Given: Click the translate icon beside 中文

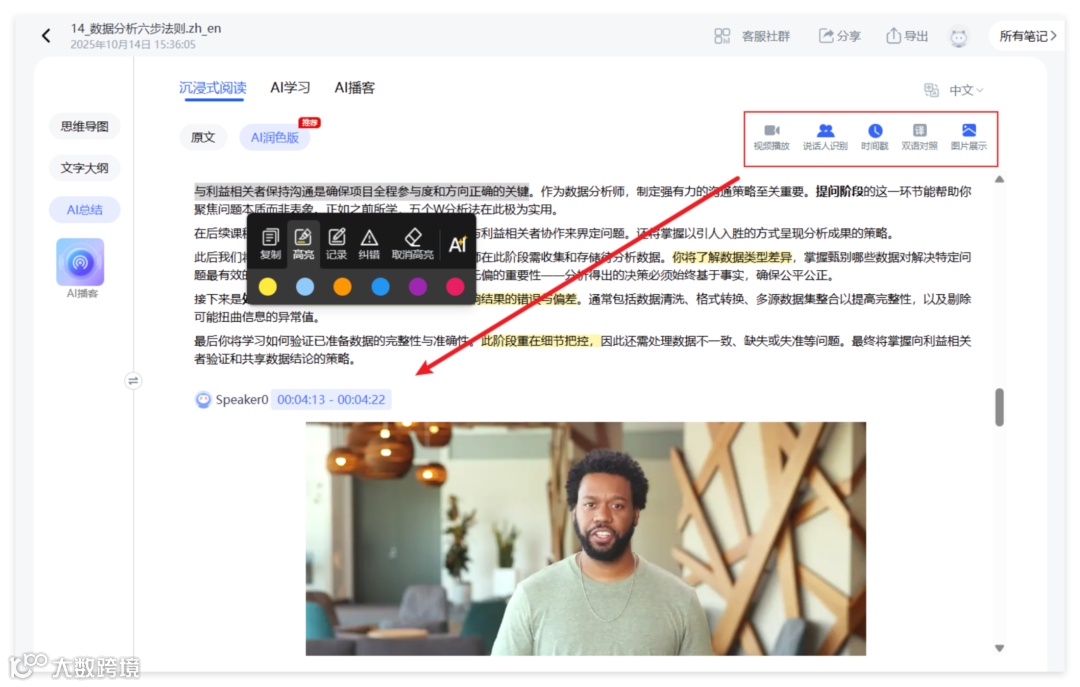Looking at the screenshot, I should pos(931,90).
